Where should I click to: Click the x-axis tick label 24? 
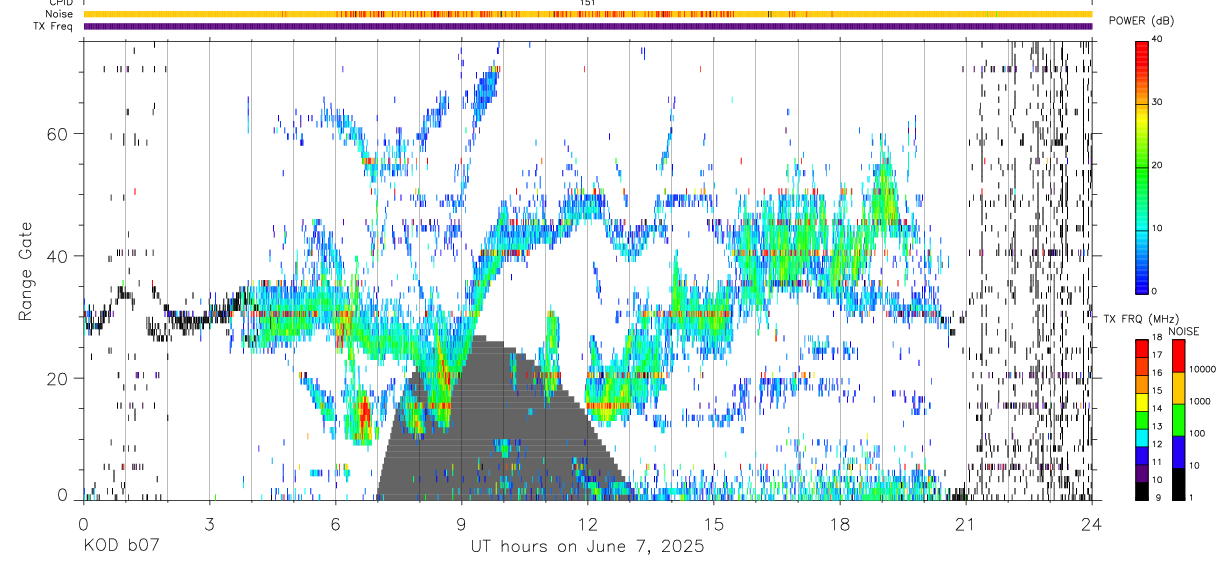[x=1091, y=524]
